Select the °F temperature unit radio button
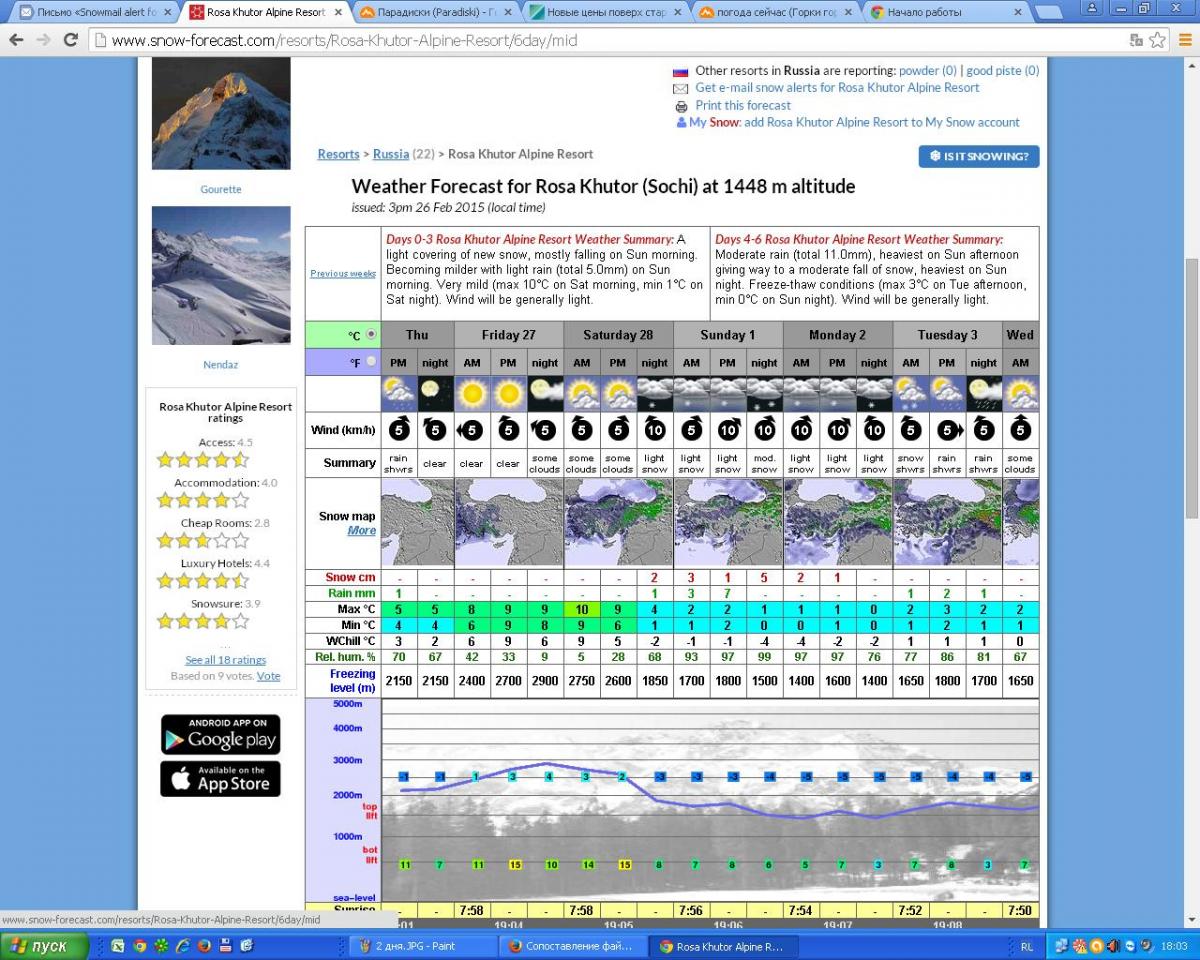Image resolution: width=1200 pixels, height=960 pixels. coord(371,362)
